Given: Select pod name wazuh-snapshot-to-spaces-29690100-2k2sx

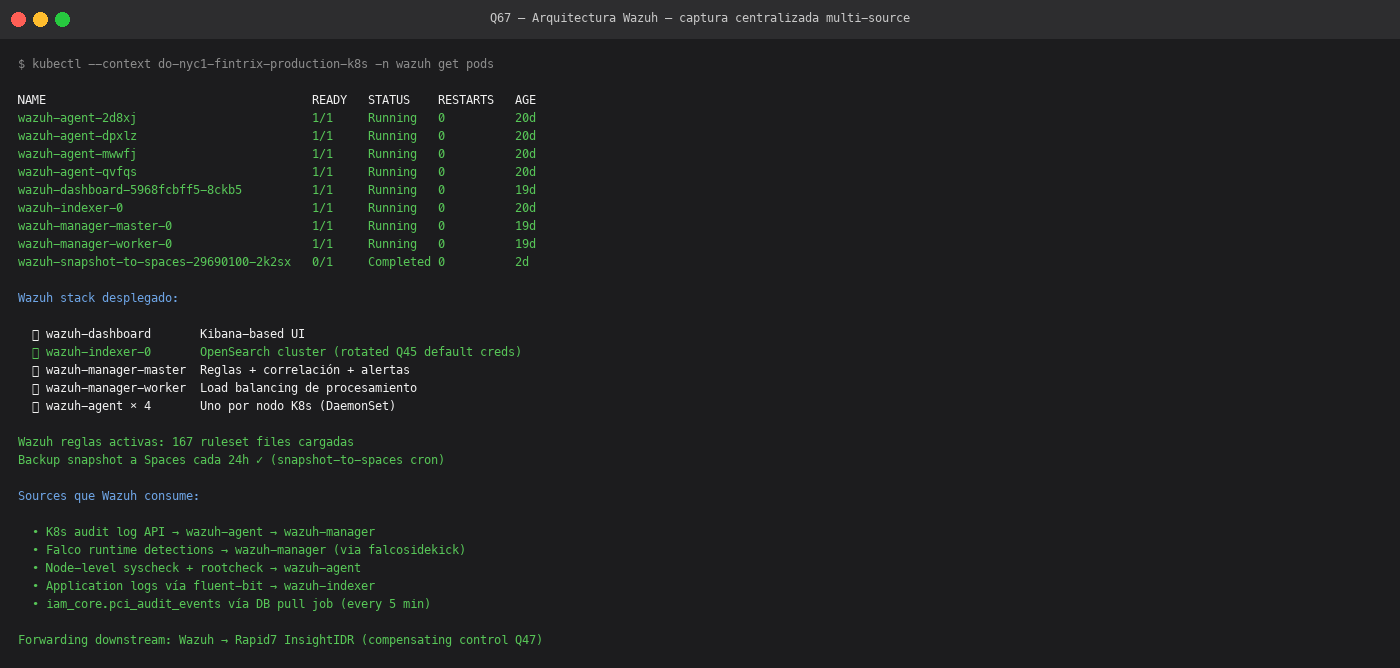Looking at the screenshot, I should coord(154,262).
